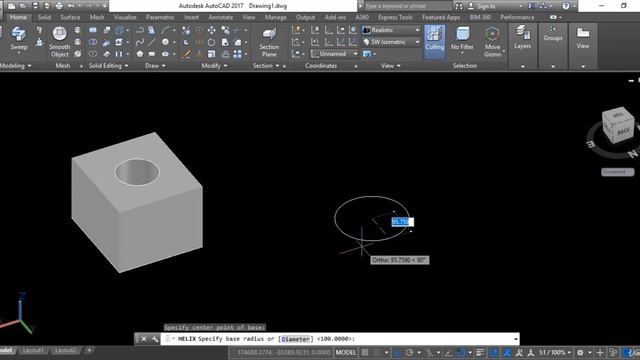
Task: Toggle MODEL space button in status bar
Action: (345, 352)
